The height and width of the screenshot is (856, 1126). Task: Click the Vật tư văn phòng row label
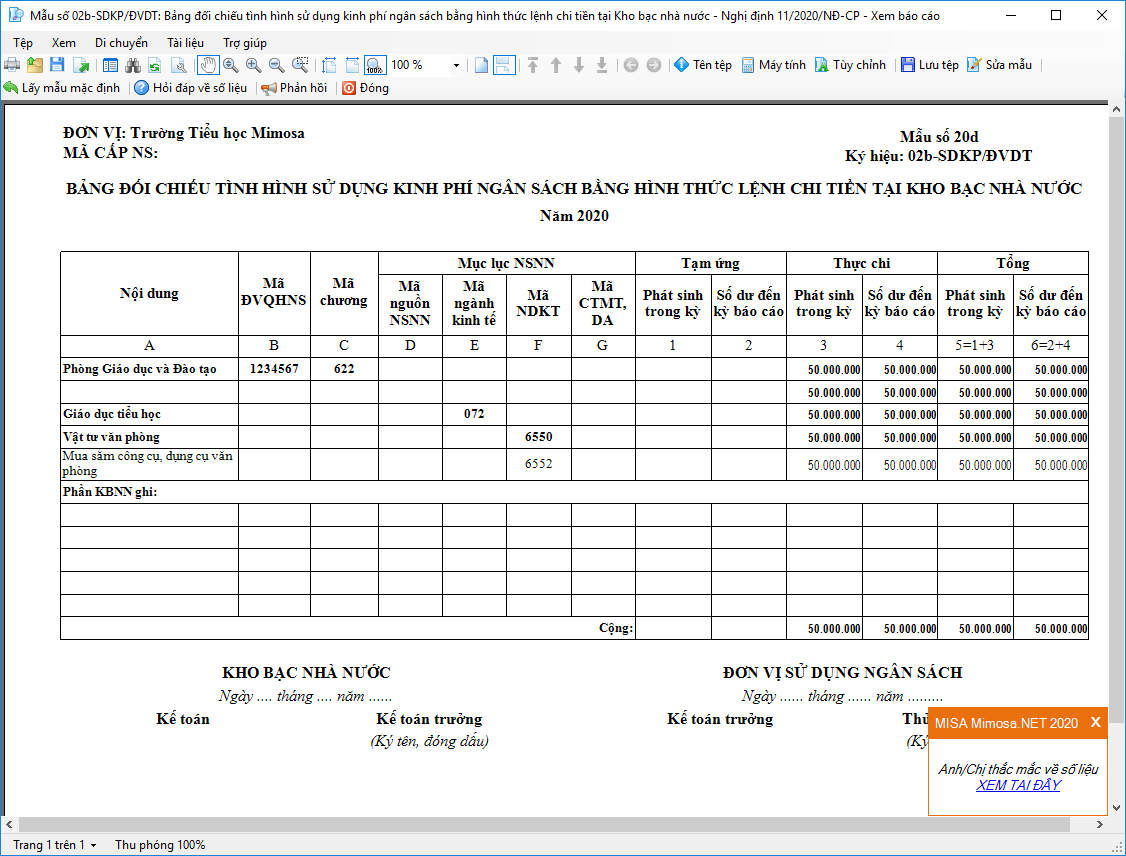[x=111, y=437]
